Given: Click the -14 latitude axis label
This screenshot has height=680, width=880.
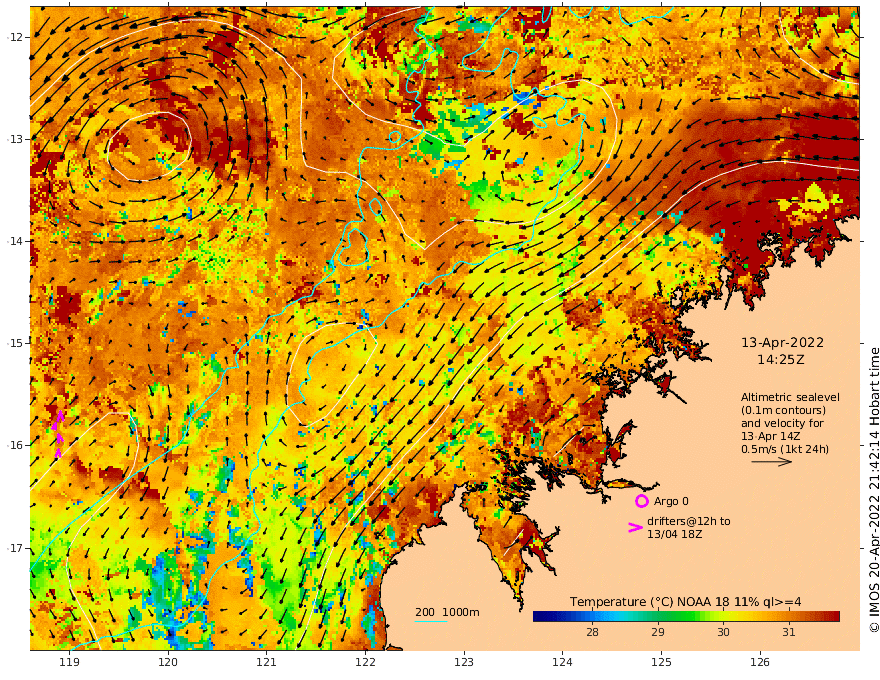Looking at the screenshot, I should [x=15, y=241].
